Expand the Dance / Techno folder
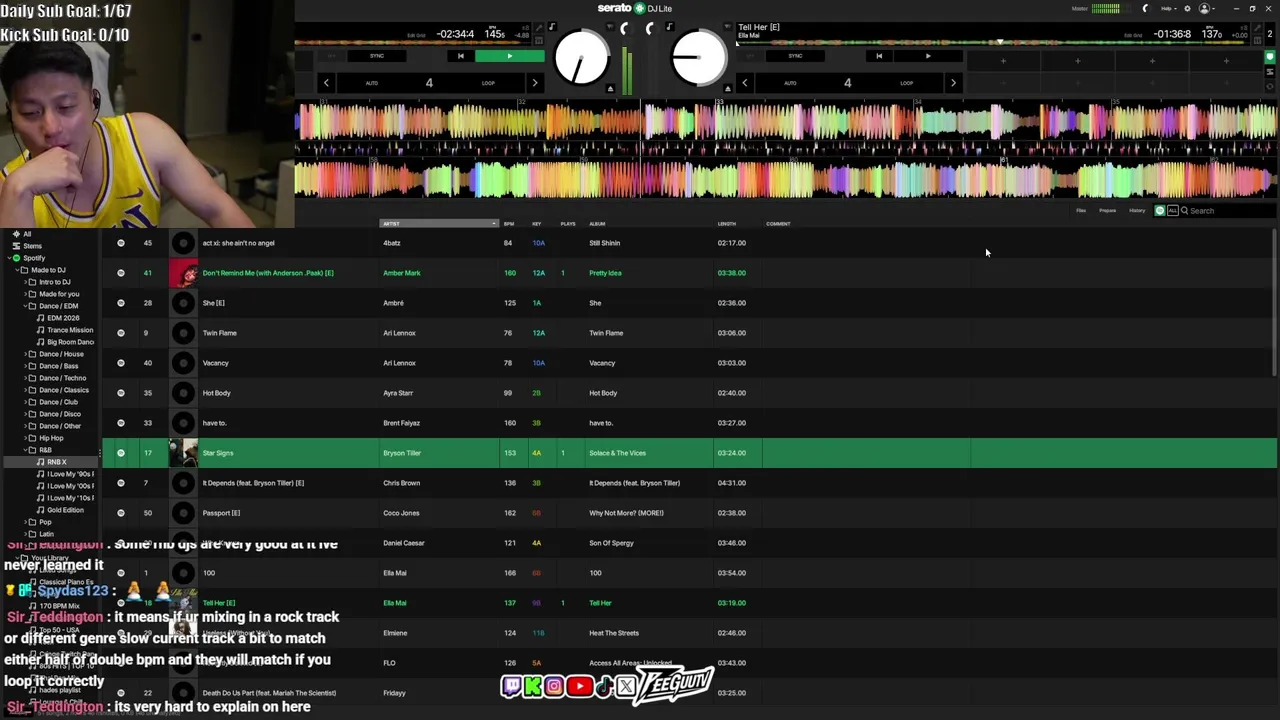 pyautogui.click(x=24, y=378)
